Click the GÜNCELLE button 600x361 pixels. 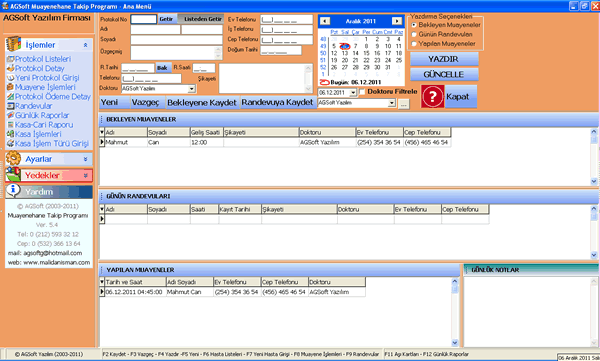443,74
